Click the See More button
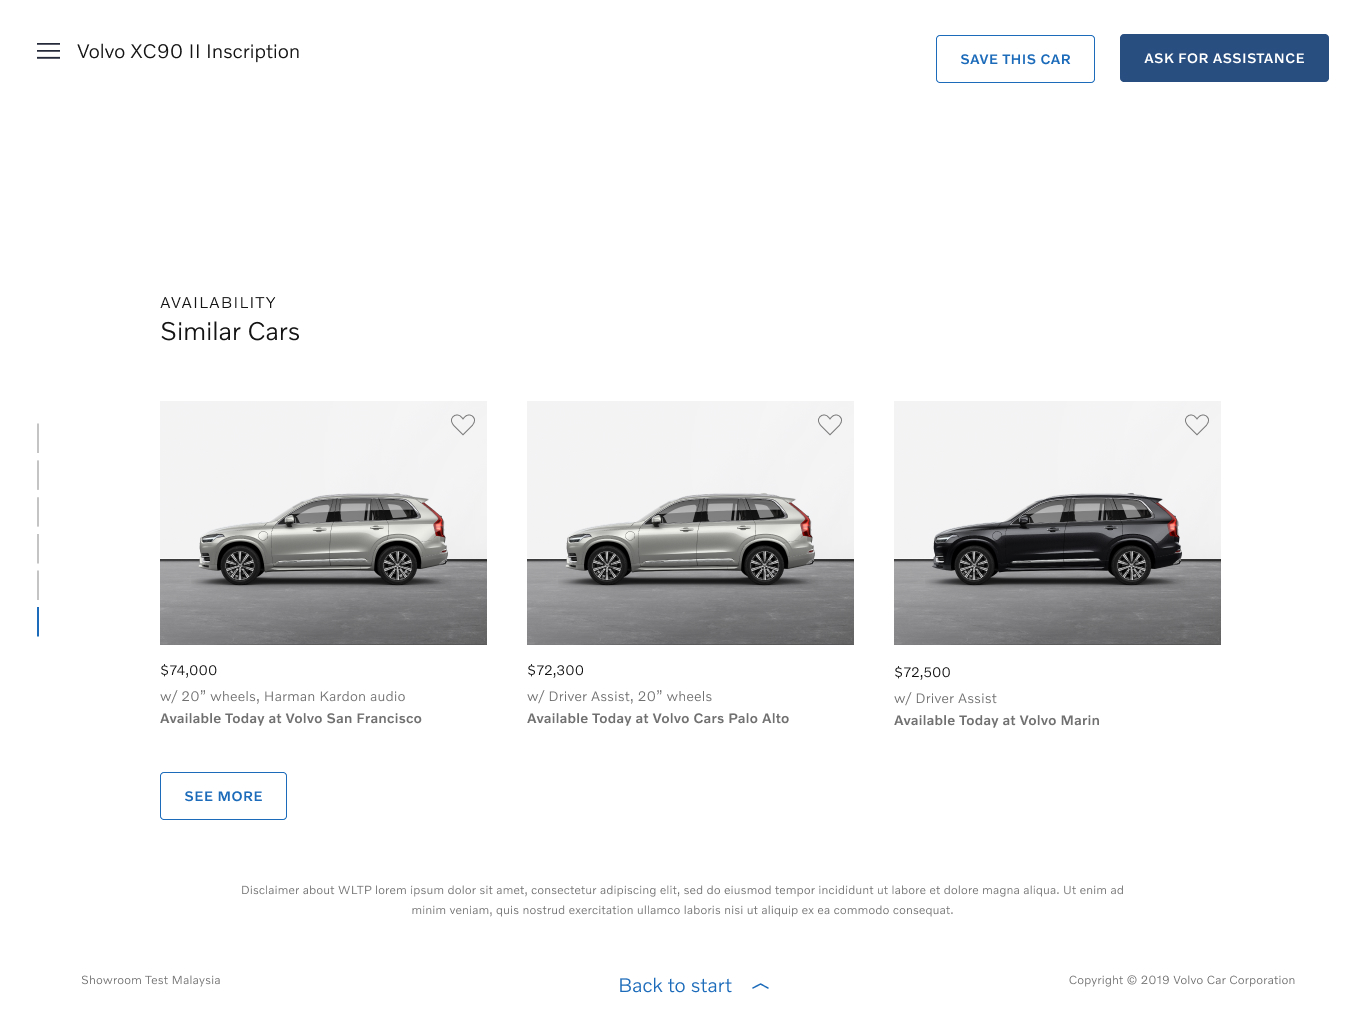Image resolution: width=1366 pixels, height=1024 pixels. (x=223, y=796)
